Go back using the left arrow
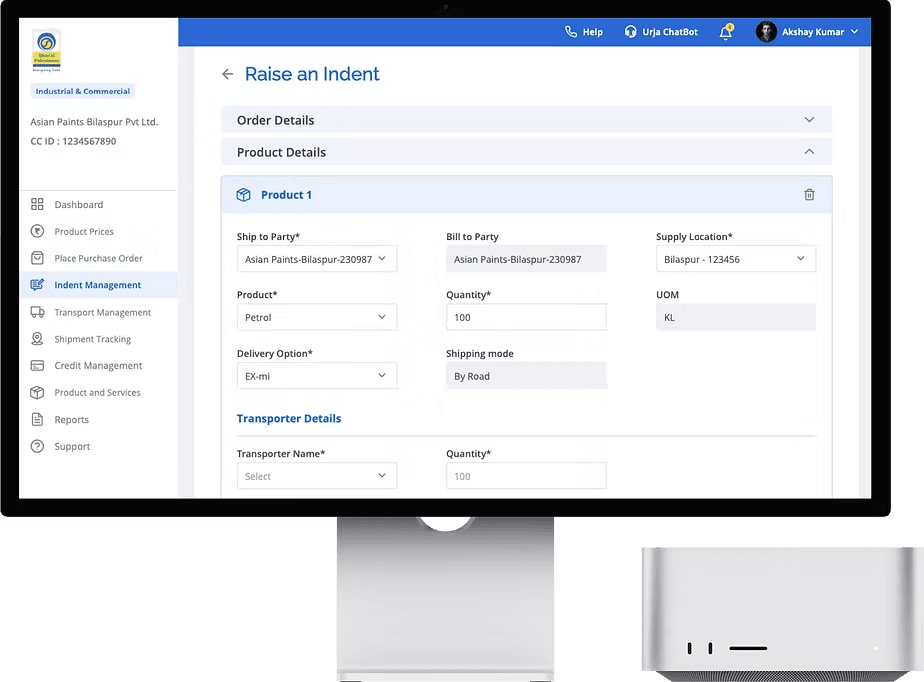 pyautogui.click(x=227, y=74)
